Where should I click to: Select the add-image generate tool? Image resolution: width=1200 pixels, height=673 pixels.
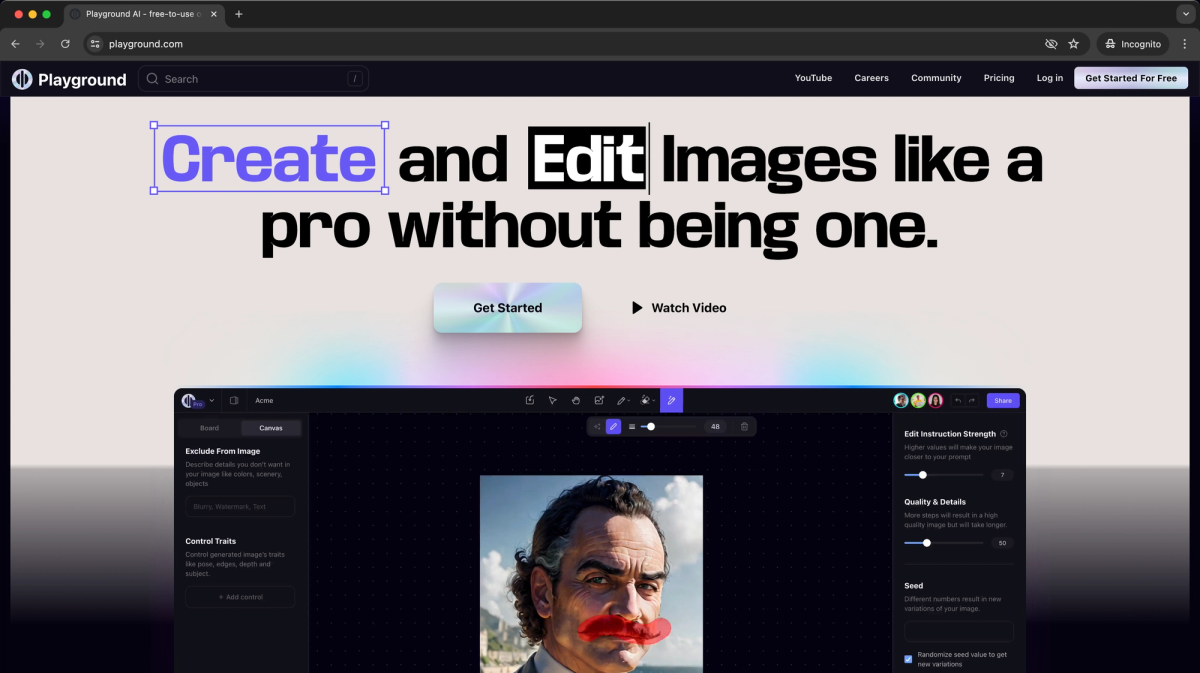point(599,400)
